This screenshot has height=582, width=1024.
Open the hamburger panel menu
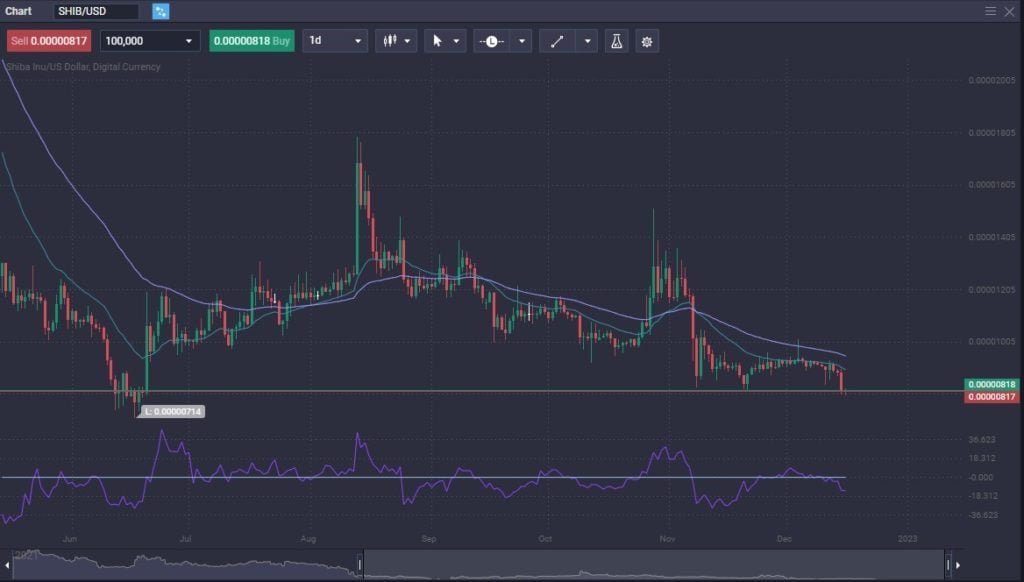[990, 11]
